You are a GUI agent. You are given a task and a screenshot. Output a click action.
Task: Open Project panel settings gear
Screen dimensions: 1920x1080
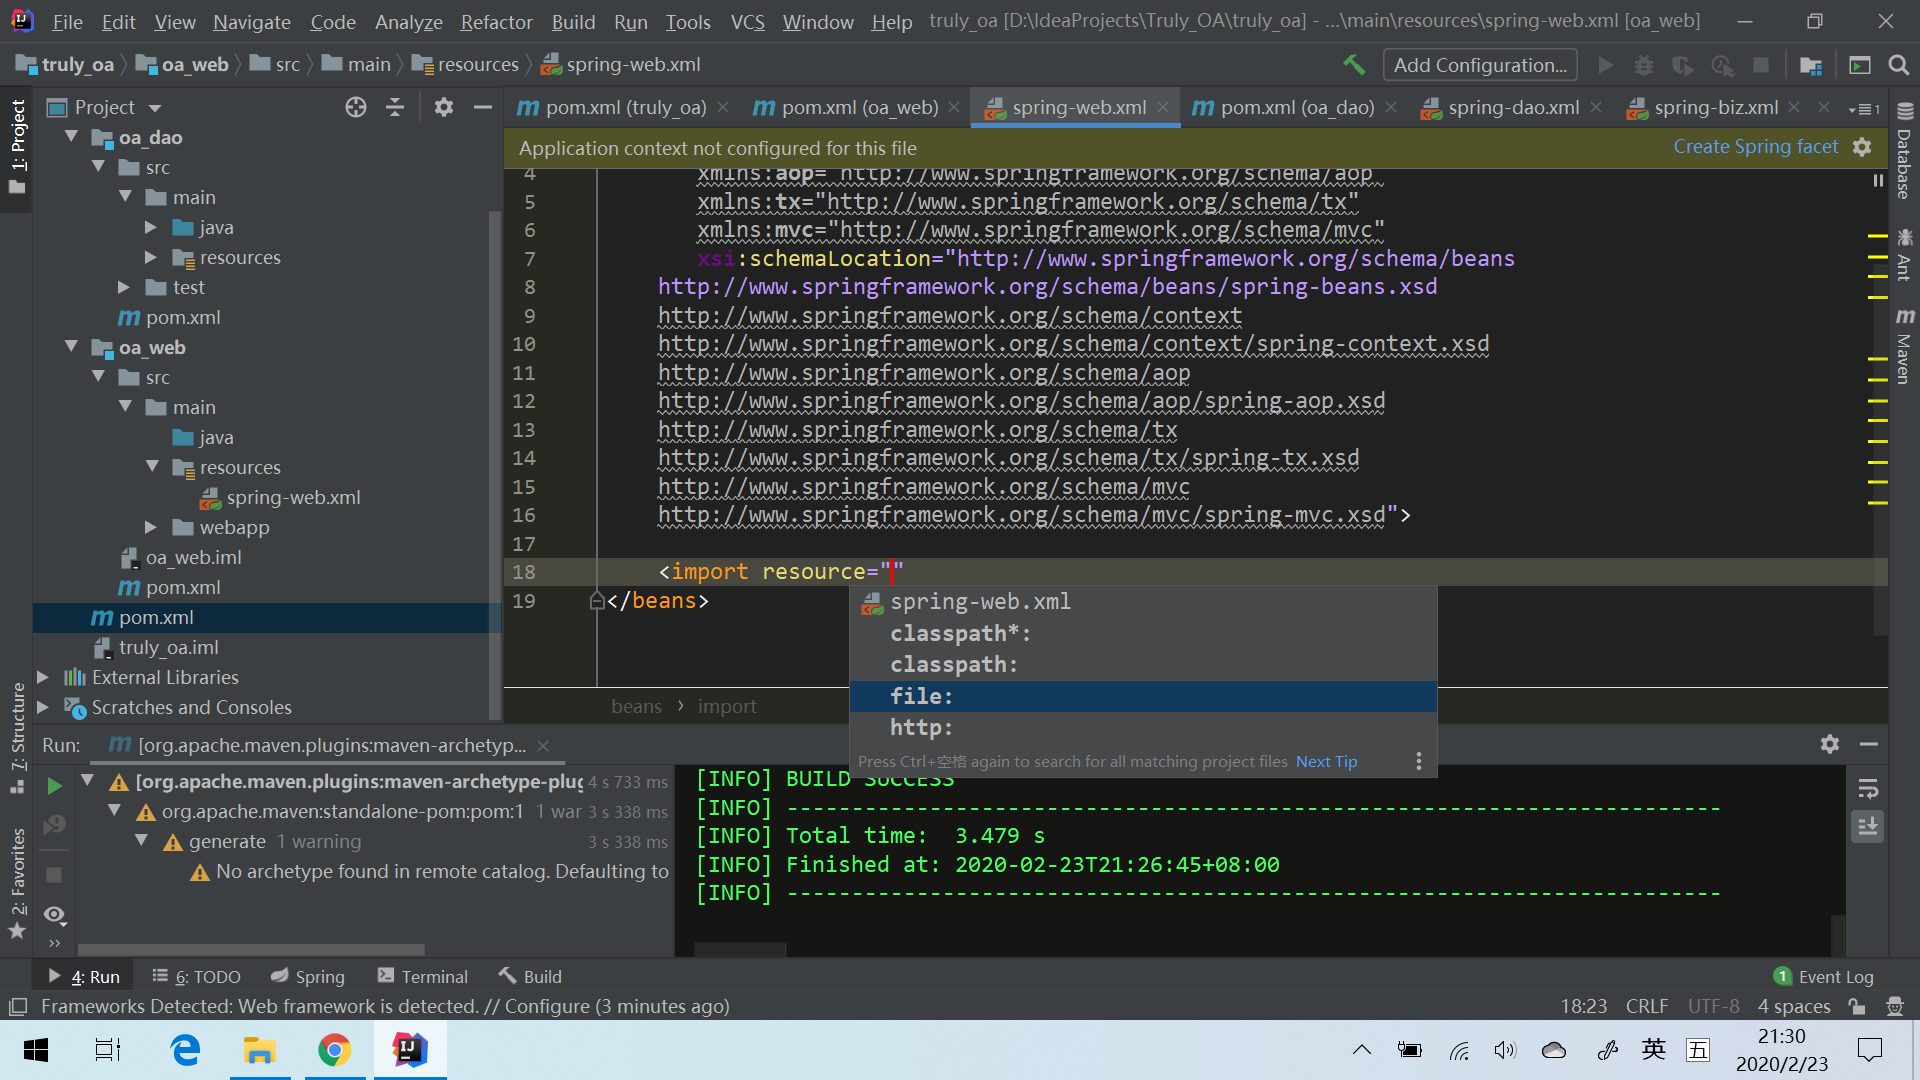click(444, 107)
